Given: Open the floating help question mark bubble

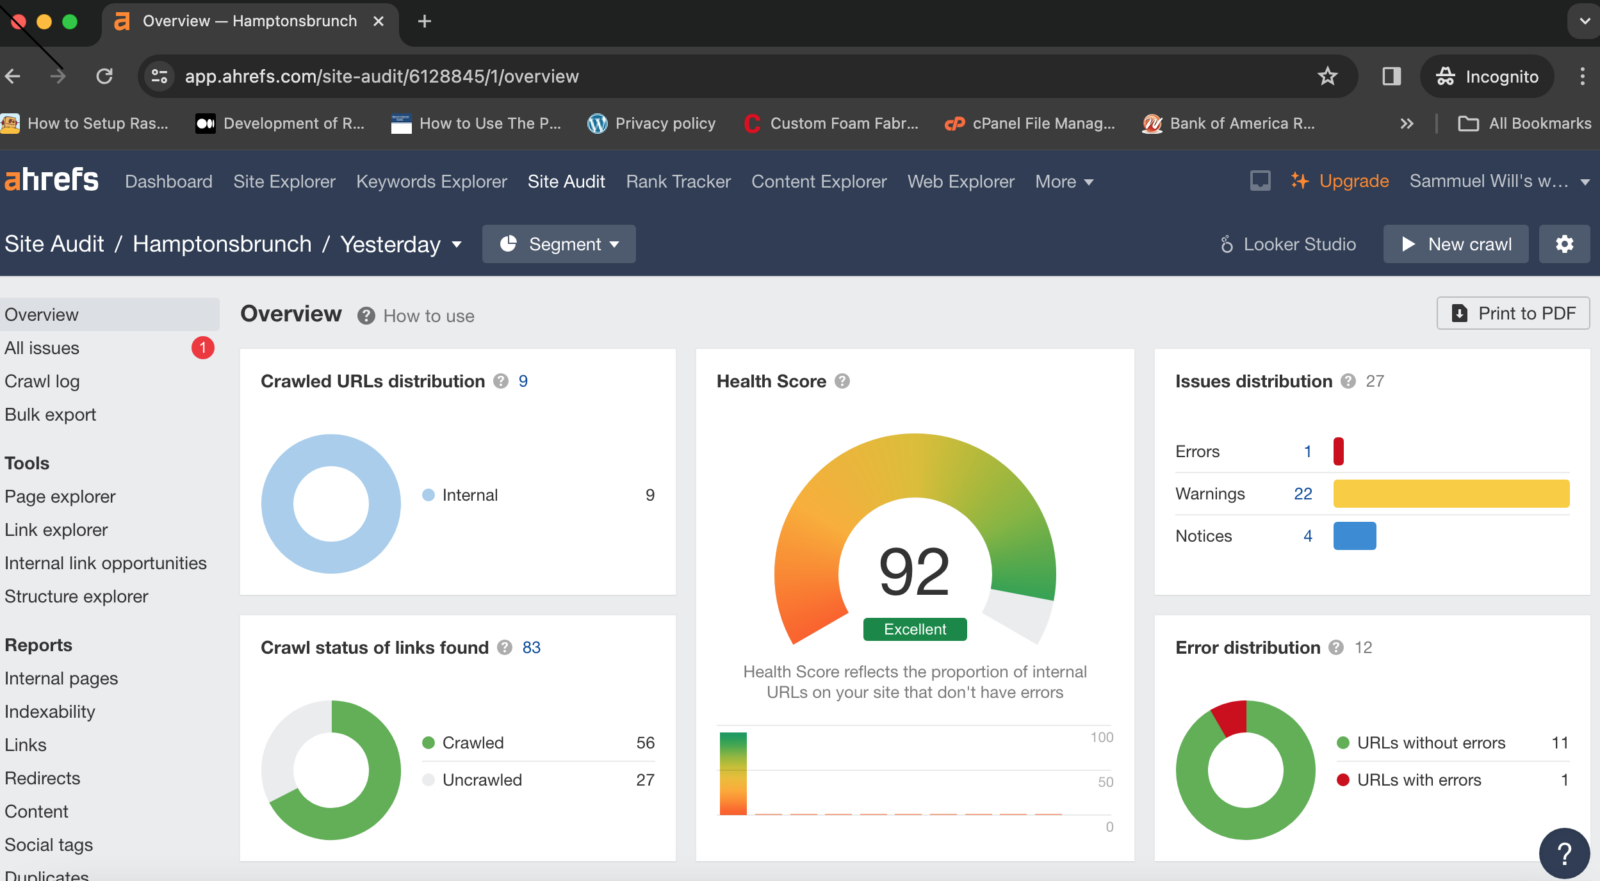Looking at the screenshot, I should tap(1564, 853).
